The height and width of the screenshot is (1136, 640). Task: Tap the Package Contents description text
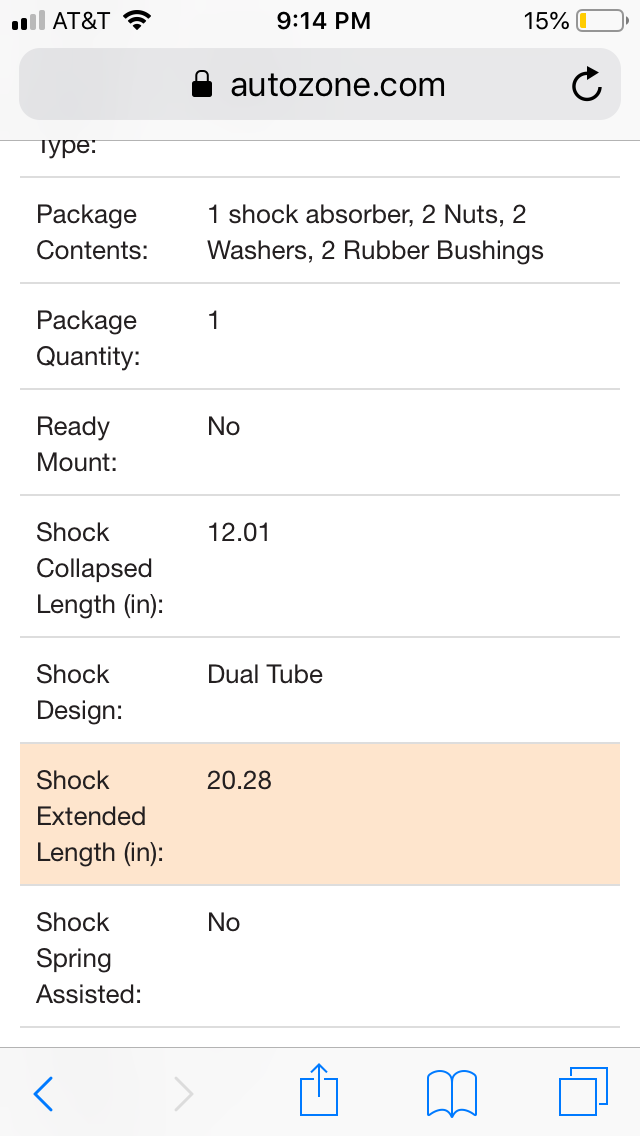click(375, 233)
